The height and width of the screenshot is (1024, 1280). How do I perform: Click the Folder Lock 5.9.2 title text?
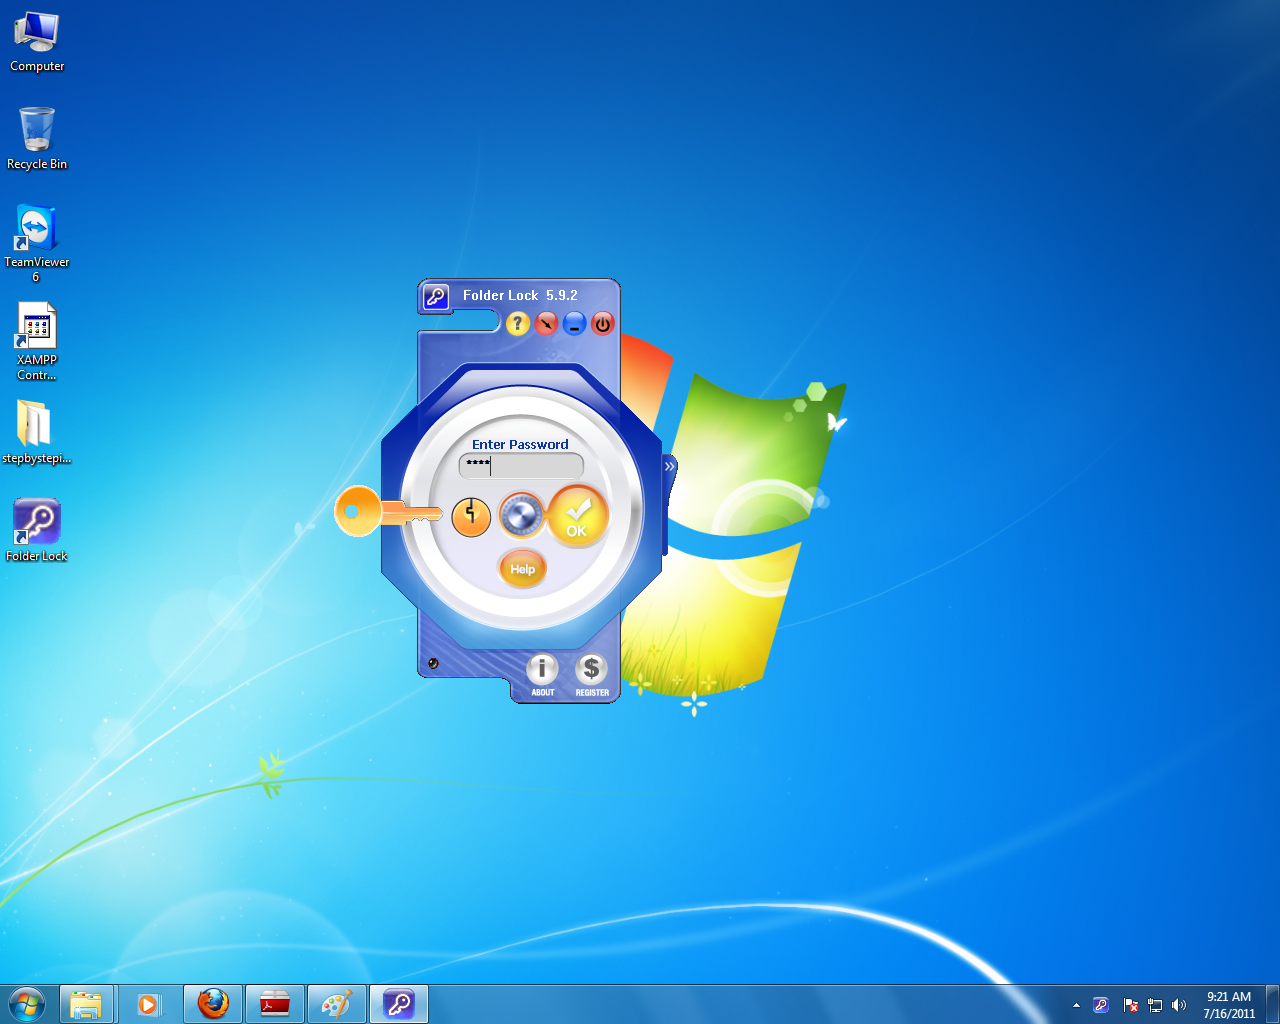pos(520,295)
